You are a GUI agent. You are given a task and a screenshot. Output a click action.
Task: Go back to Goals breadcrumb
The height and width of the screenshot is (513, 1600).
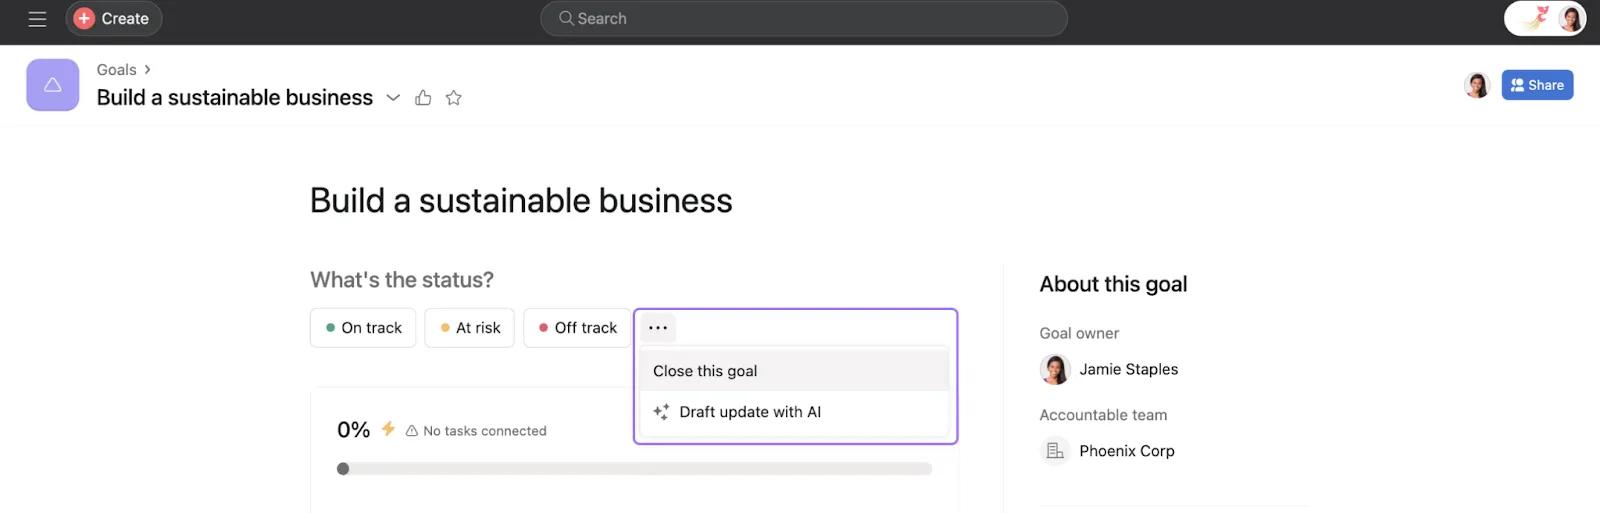[116, 70]
